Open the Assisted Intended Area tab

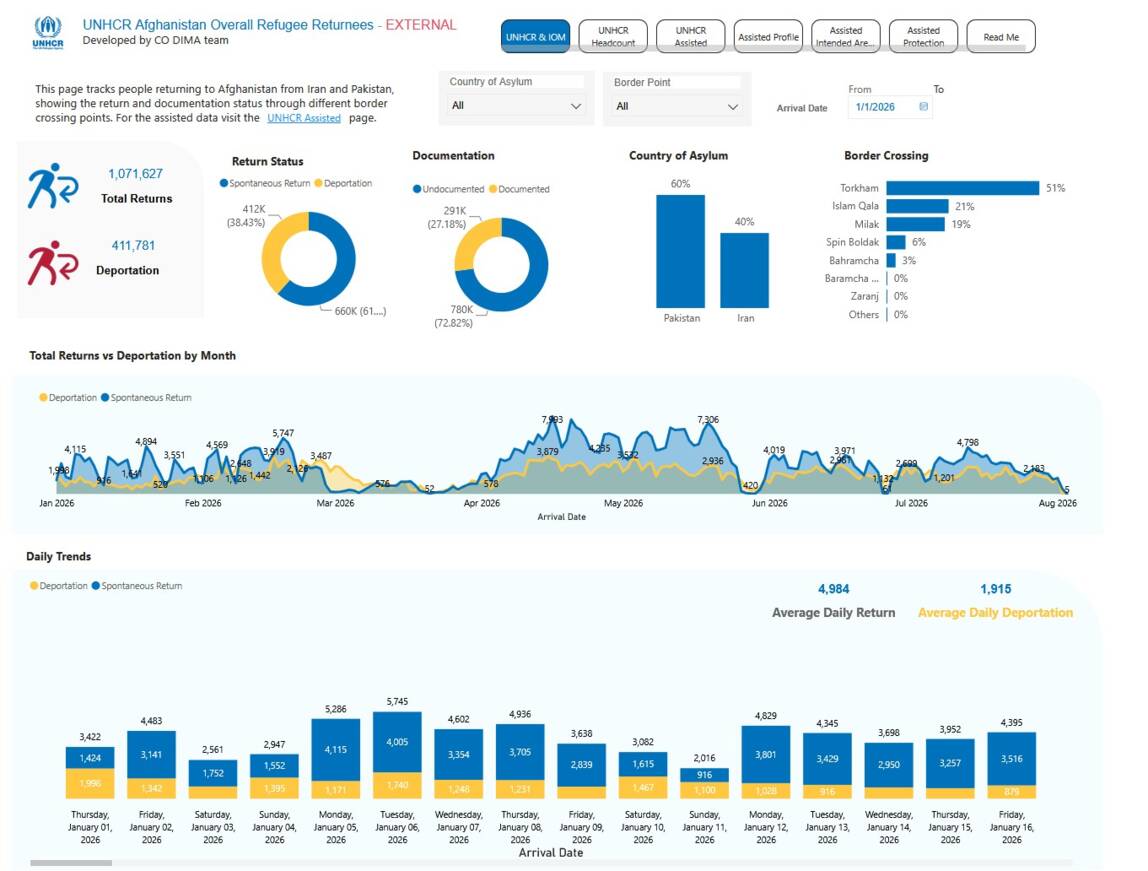[846, 37]
